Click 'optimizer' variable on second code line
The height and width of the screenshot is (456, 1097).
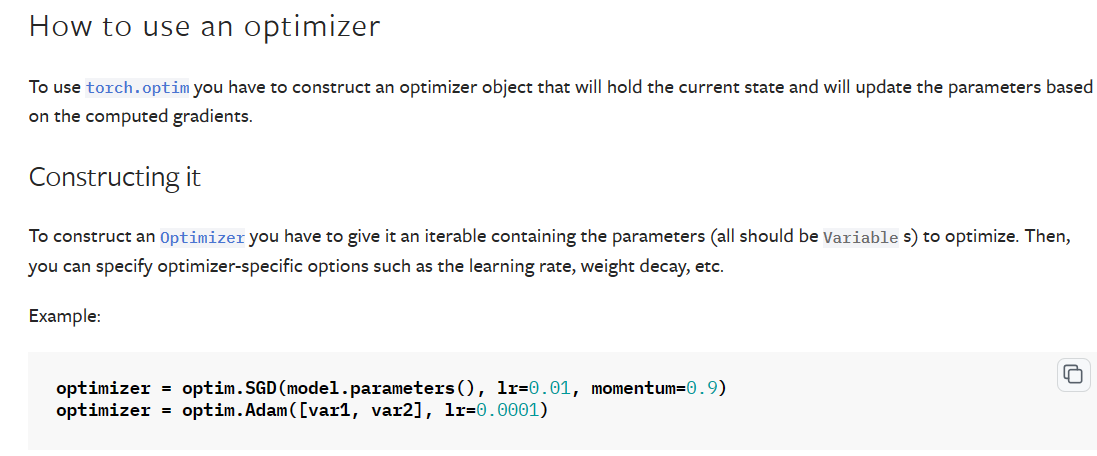pyautogui.click(x=103, y=410)
